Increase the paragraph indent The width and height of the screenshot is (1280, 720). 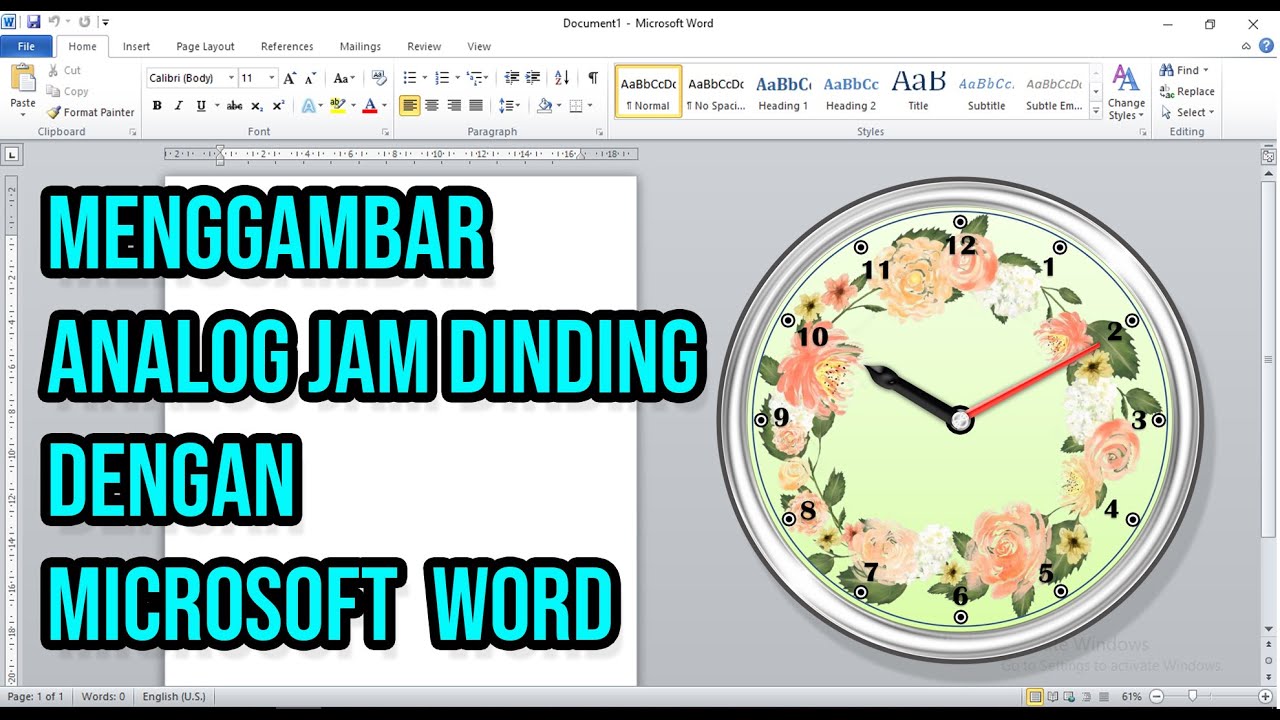tap(533, 78)
